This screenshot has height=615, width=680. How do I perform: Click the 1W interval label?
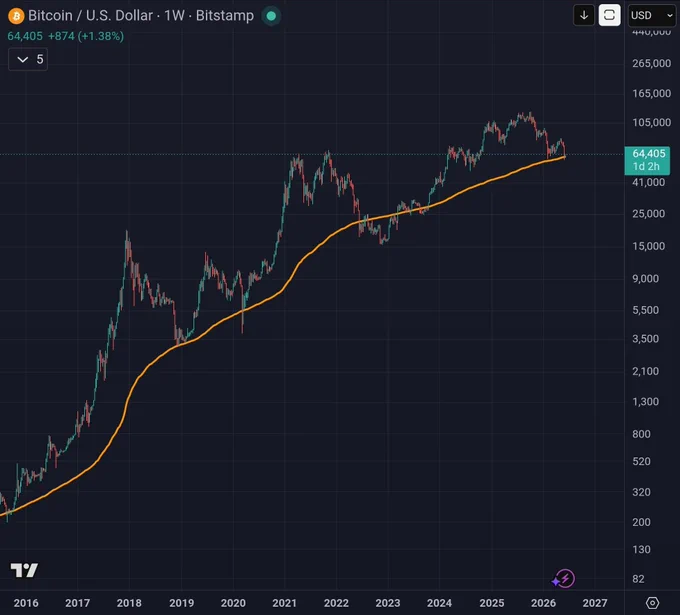174,16
